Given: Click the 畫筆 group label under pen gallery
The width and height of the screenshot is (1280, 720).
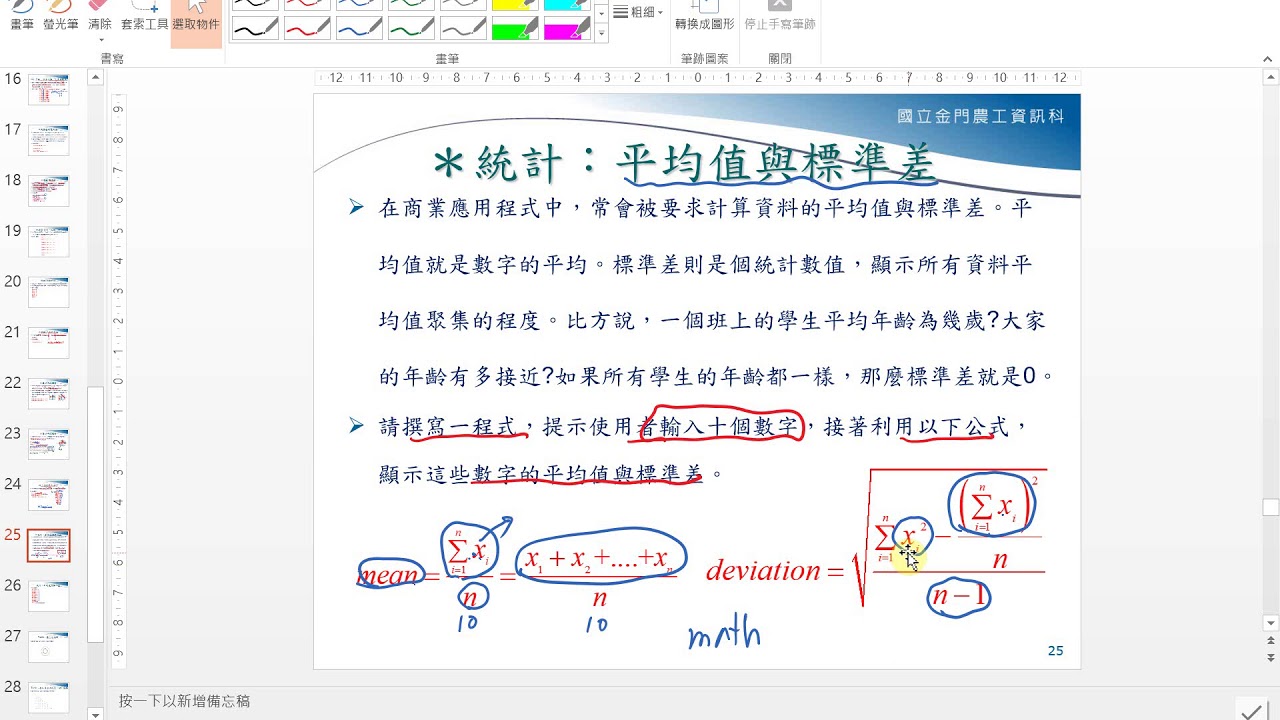Looking at the screenshot, I should point(447,59).
